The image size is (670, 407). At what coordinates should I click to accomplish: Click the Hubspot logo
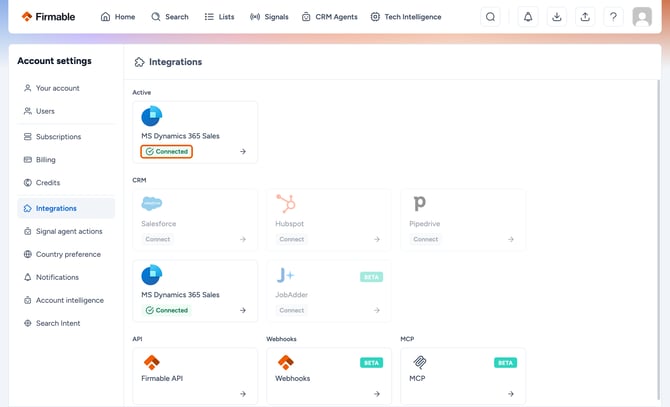(x=286, y=203)
